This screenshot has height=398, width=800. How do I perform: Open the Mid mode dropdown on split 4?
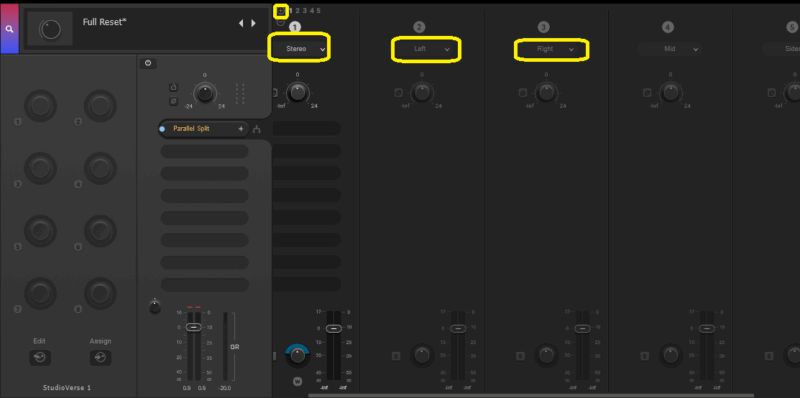tap(670, 49)
